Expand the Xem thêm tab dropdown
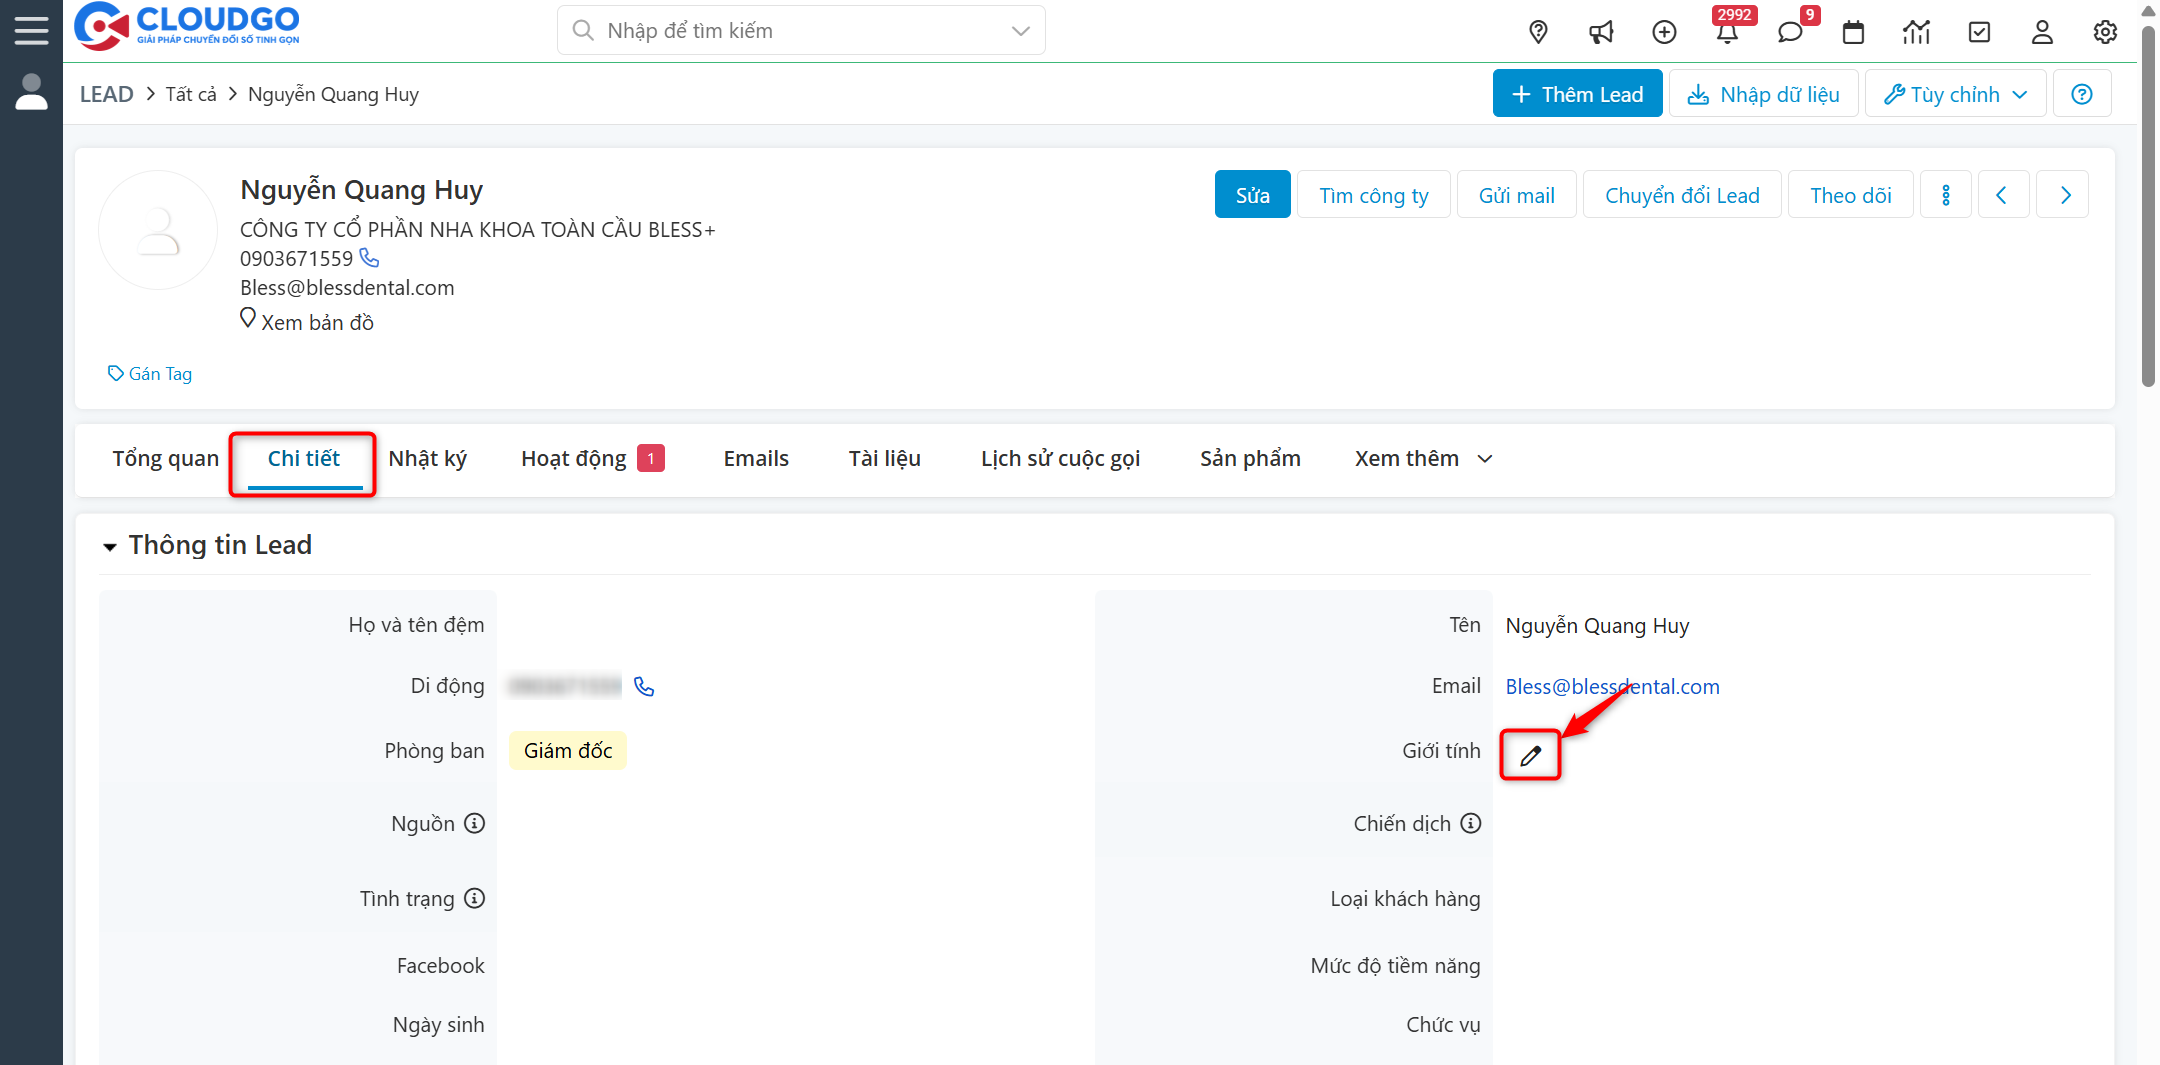 1484,458
